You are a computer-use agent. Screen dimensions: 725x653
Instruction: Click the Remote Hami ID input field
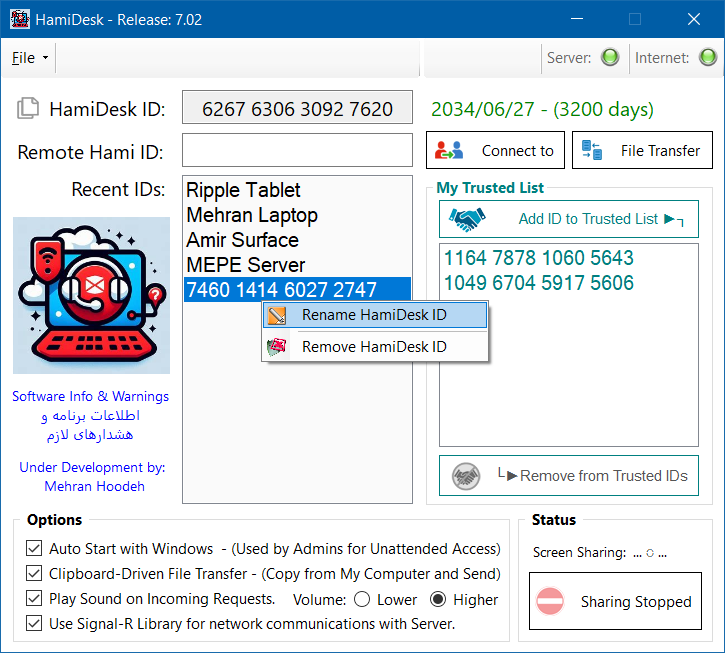297,151
